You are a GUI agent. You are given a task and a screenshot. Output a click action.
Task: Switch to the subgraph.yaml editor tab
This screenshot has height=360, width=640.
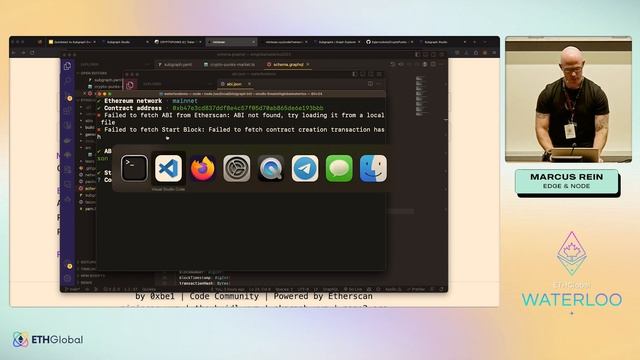pos(176,64)
